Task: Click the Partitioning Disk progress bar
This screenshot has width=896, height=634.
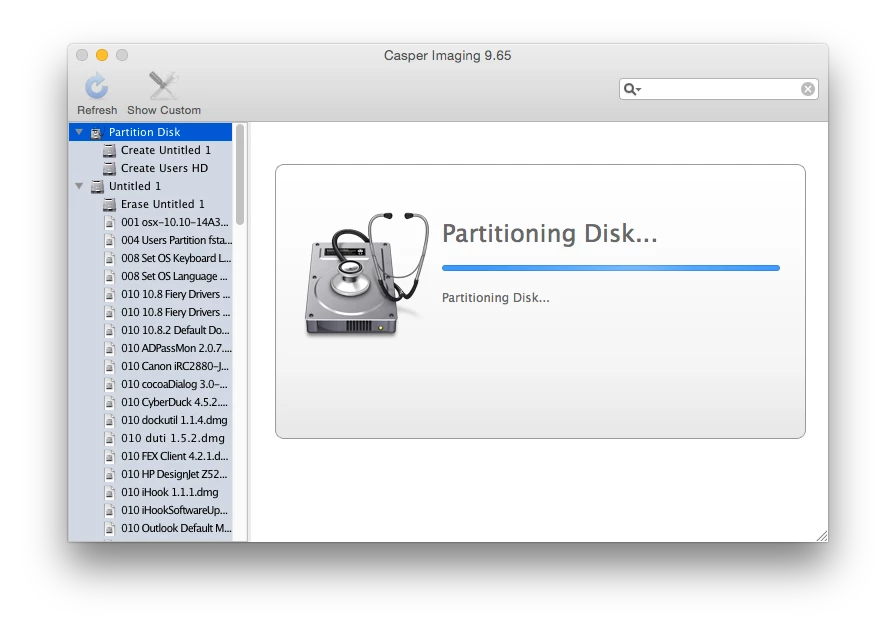Action: pyautogui.click(x=610, y=268)
